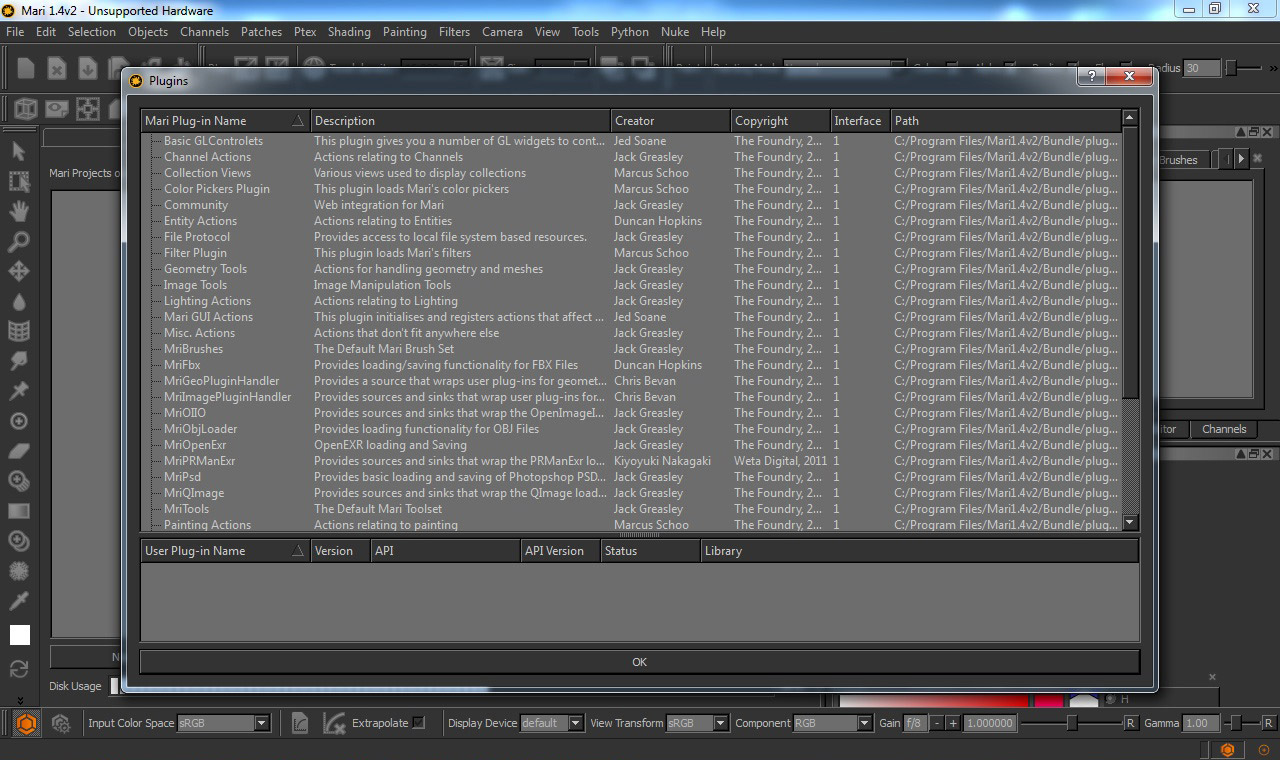Click the R reset button next to Gain slider
Image resolution: width=1280 pixels, height=760 pixels.
[1130, 723]
